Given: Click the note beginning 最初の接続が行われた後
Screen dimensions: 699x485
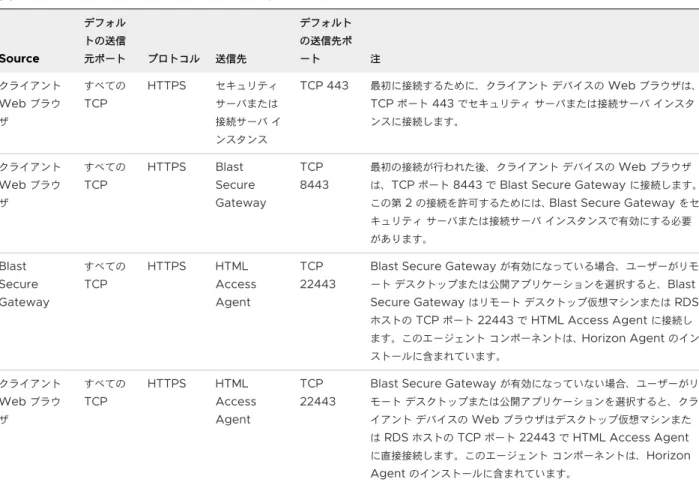Looking at the screenshot, I should coord(535,203).
